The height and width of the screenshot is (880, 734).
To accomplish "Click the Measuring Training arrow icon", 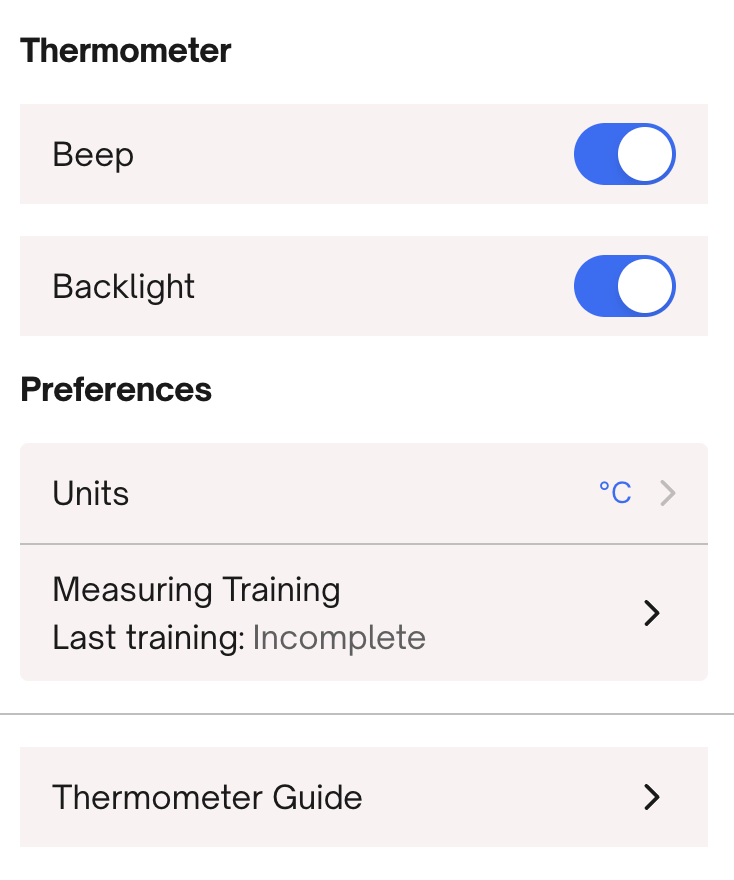I will [x=652, y=613].
